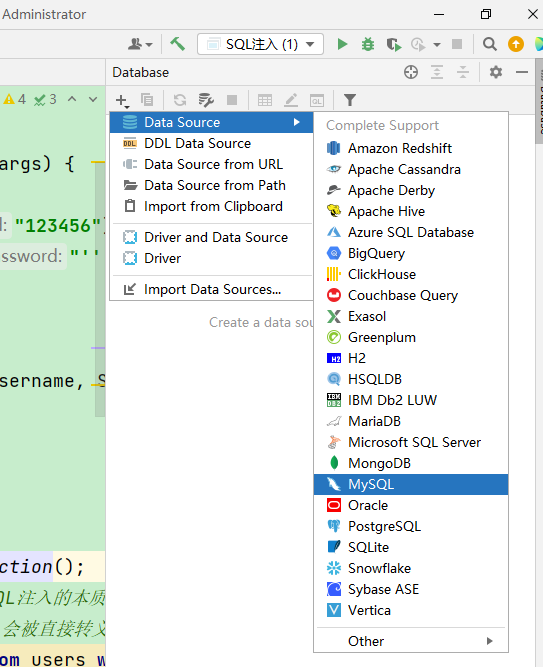Choose SQLite data source
The height and width of the screenshot is (667, 543).
(x=411, y=547)
